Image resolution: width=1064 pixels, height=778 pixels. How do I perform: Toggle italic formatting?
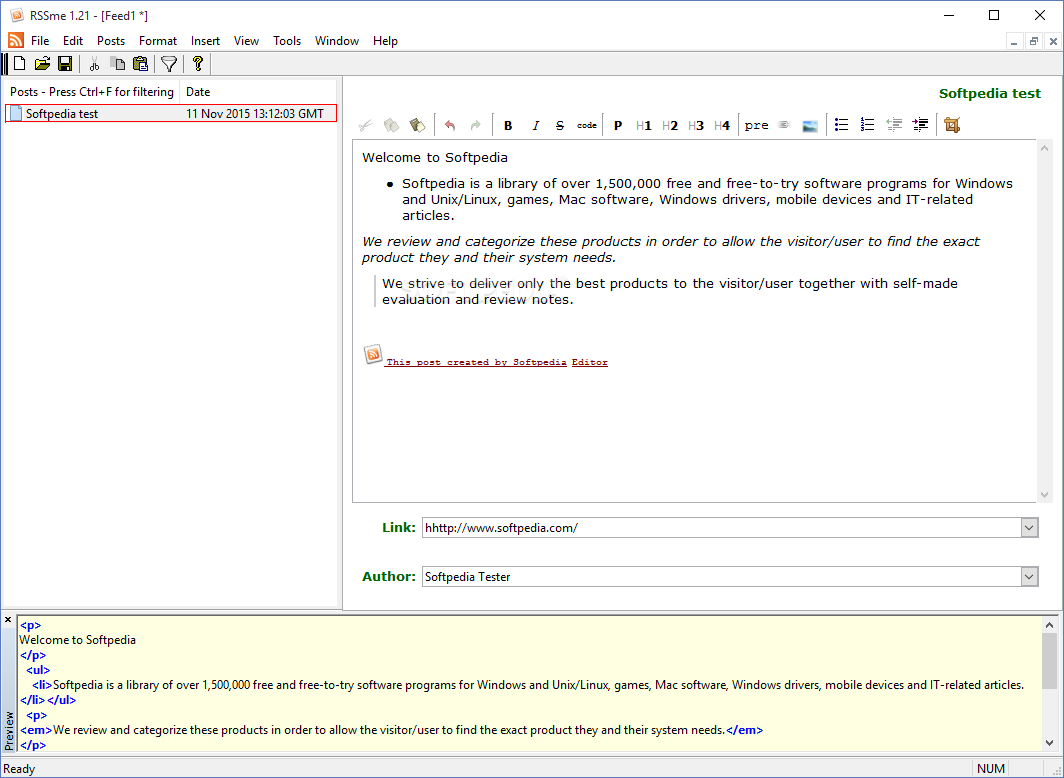(x=535, y=125)
